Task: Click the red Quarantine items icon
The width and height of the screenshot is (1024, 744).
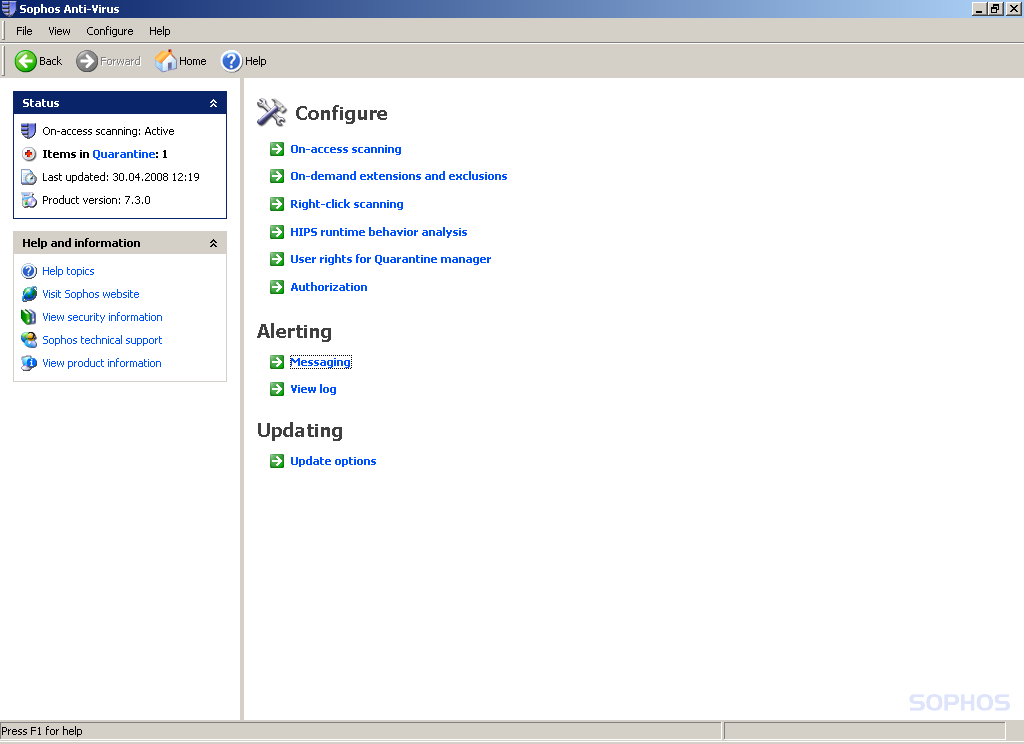Action: [29, 154]
